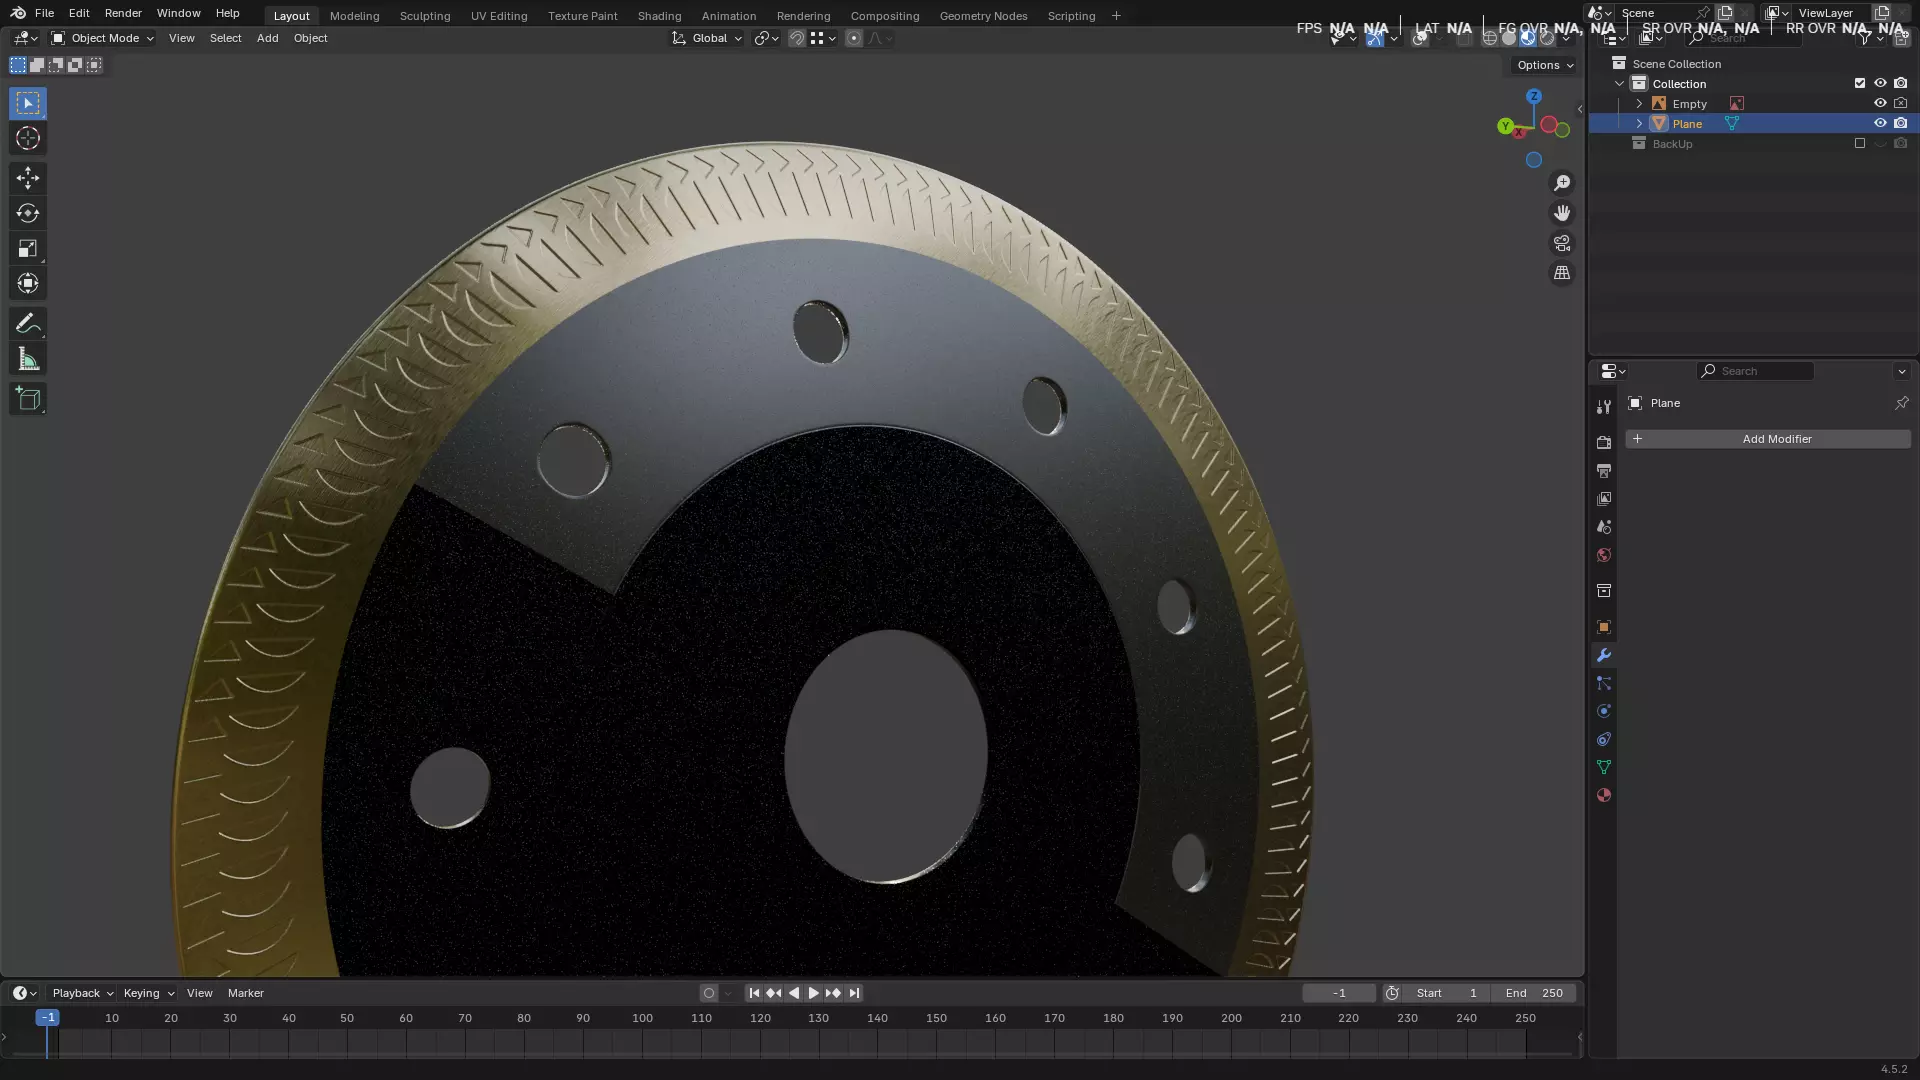Image resolution: width=1920 pixels, height=1080 pixels.
Task: Activate the Transform tool
Action: 28,283
